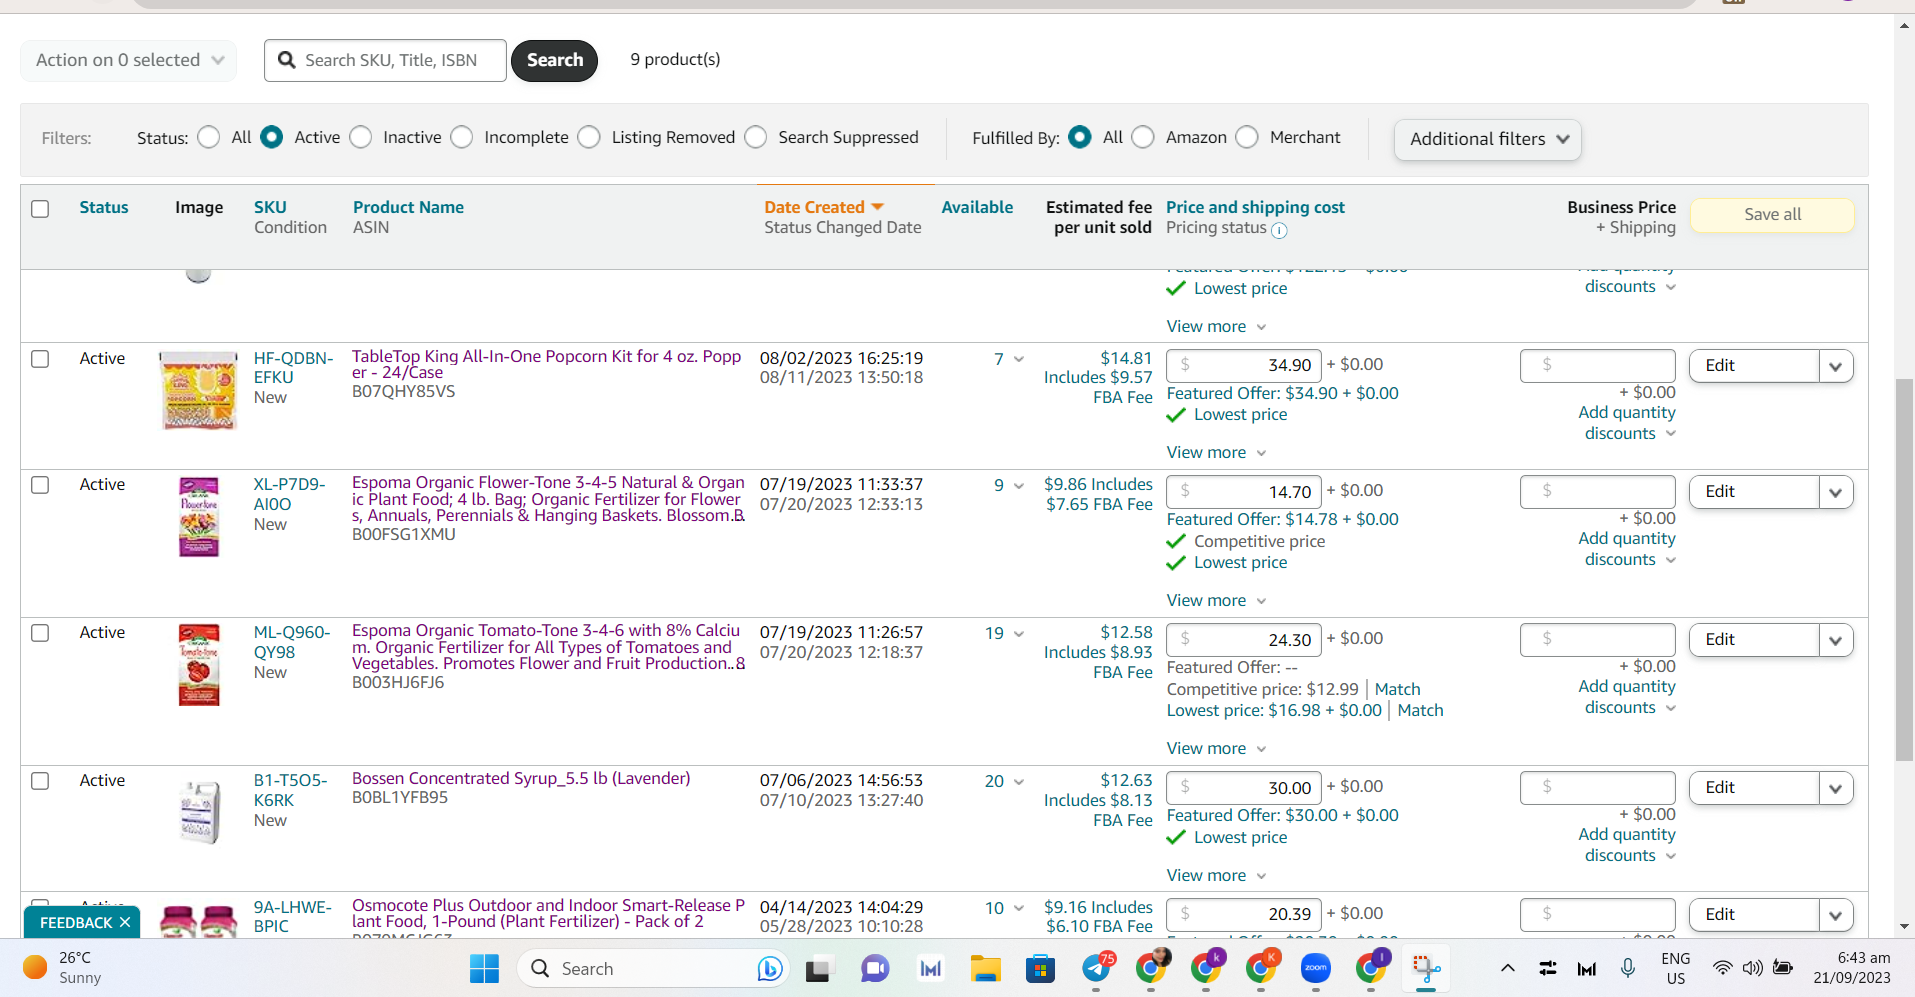Choose the All status filter radio

pyautogui.click(x=209, y=137)
